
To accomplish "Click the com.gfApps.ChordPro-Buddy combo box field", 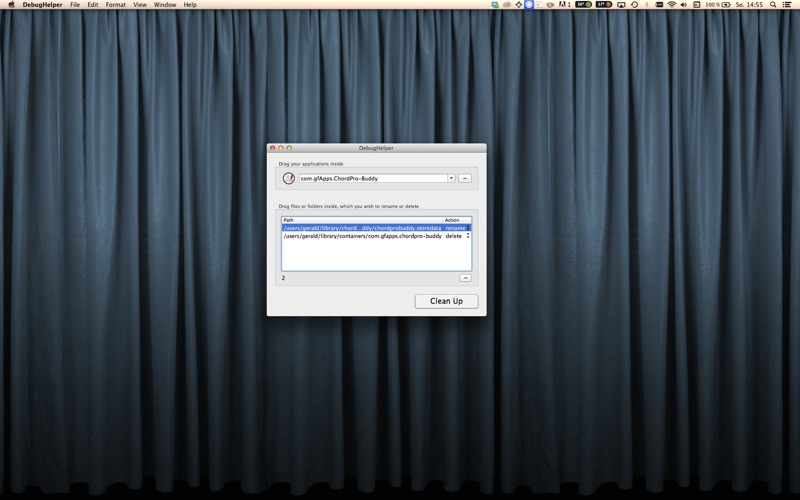I will tap(373, 178).
